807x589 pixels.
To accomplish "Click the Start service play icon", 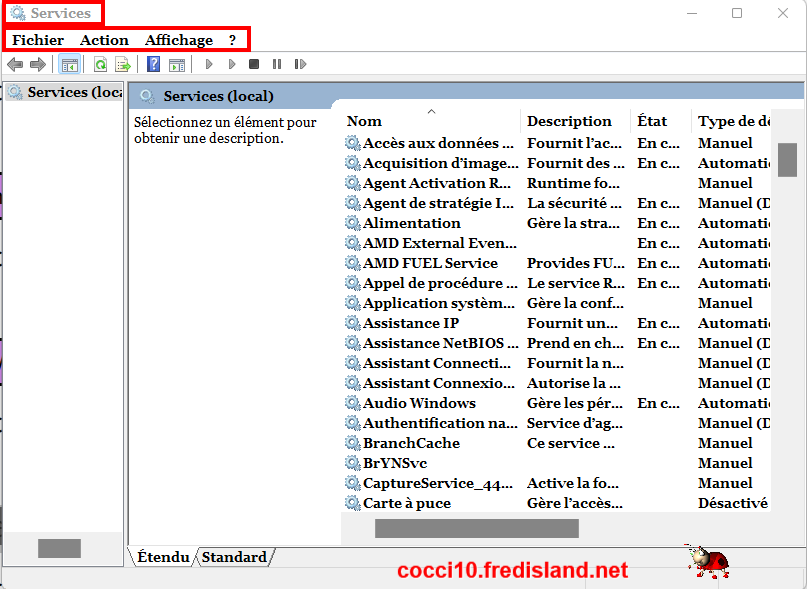I will [209, 64].
